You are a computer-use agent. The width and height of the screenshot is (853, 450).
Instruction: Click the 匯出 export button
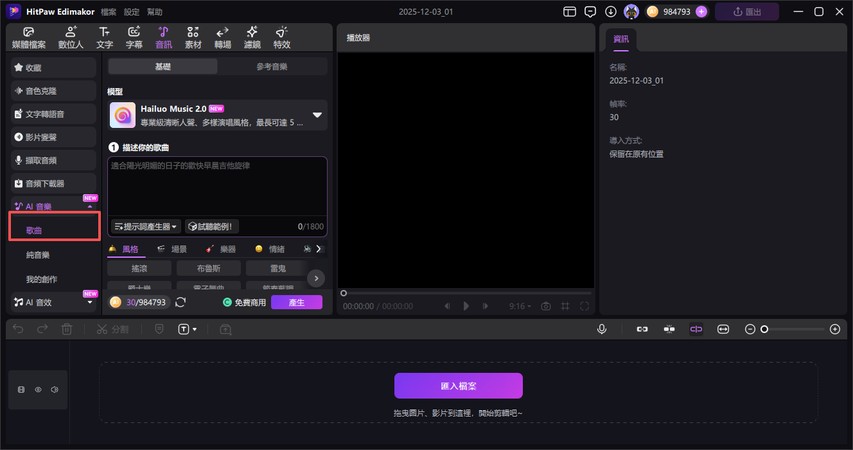pyautogui.click(x=747, y=11)
